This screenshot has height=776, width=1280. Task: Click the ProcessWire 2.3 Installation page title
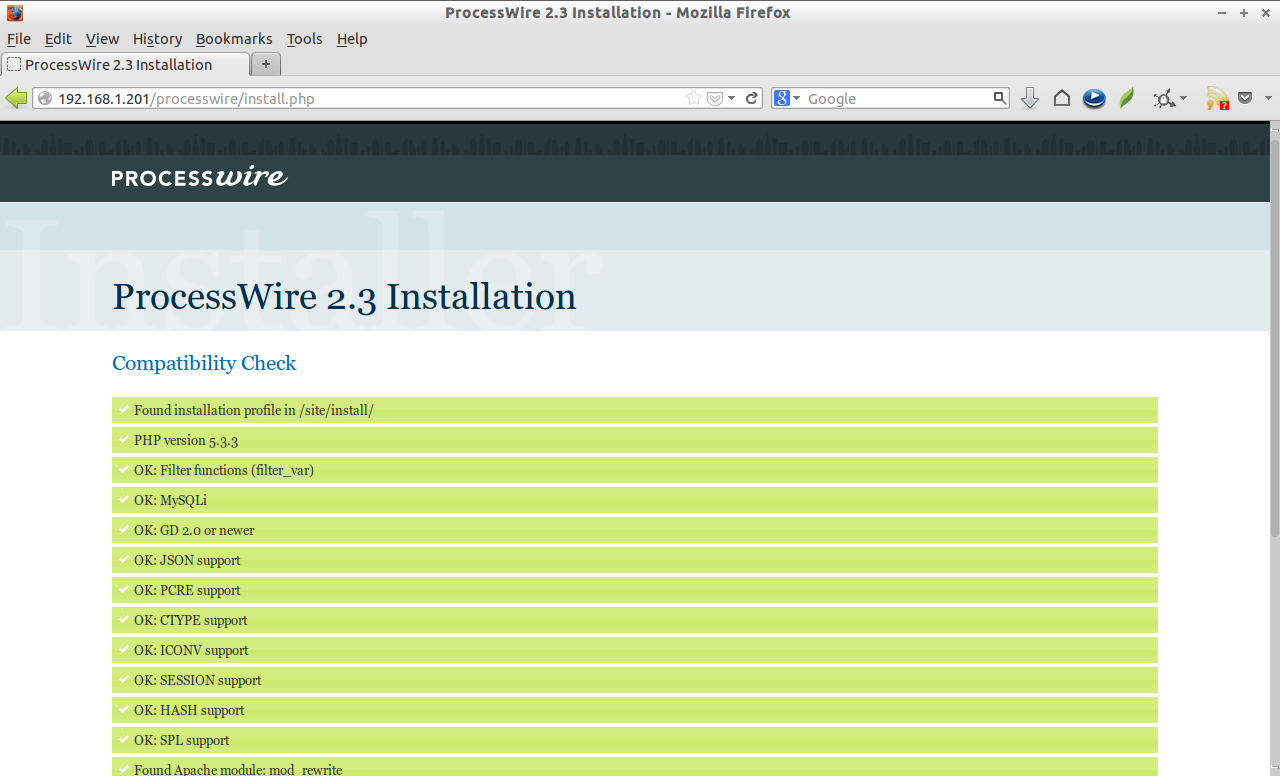click(344, 297)
